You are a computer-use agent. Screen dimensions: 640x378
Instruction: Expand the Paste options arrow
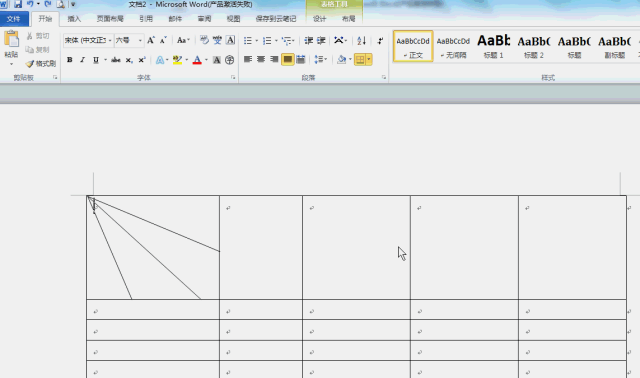[11, 64]
